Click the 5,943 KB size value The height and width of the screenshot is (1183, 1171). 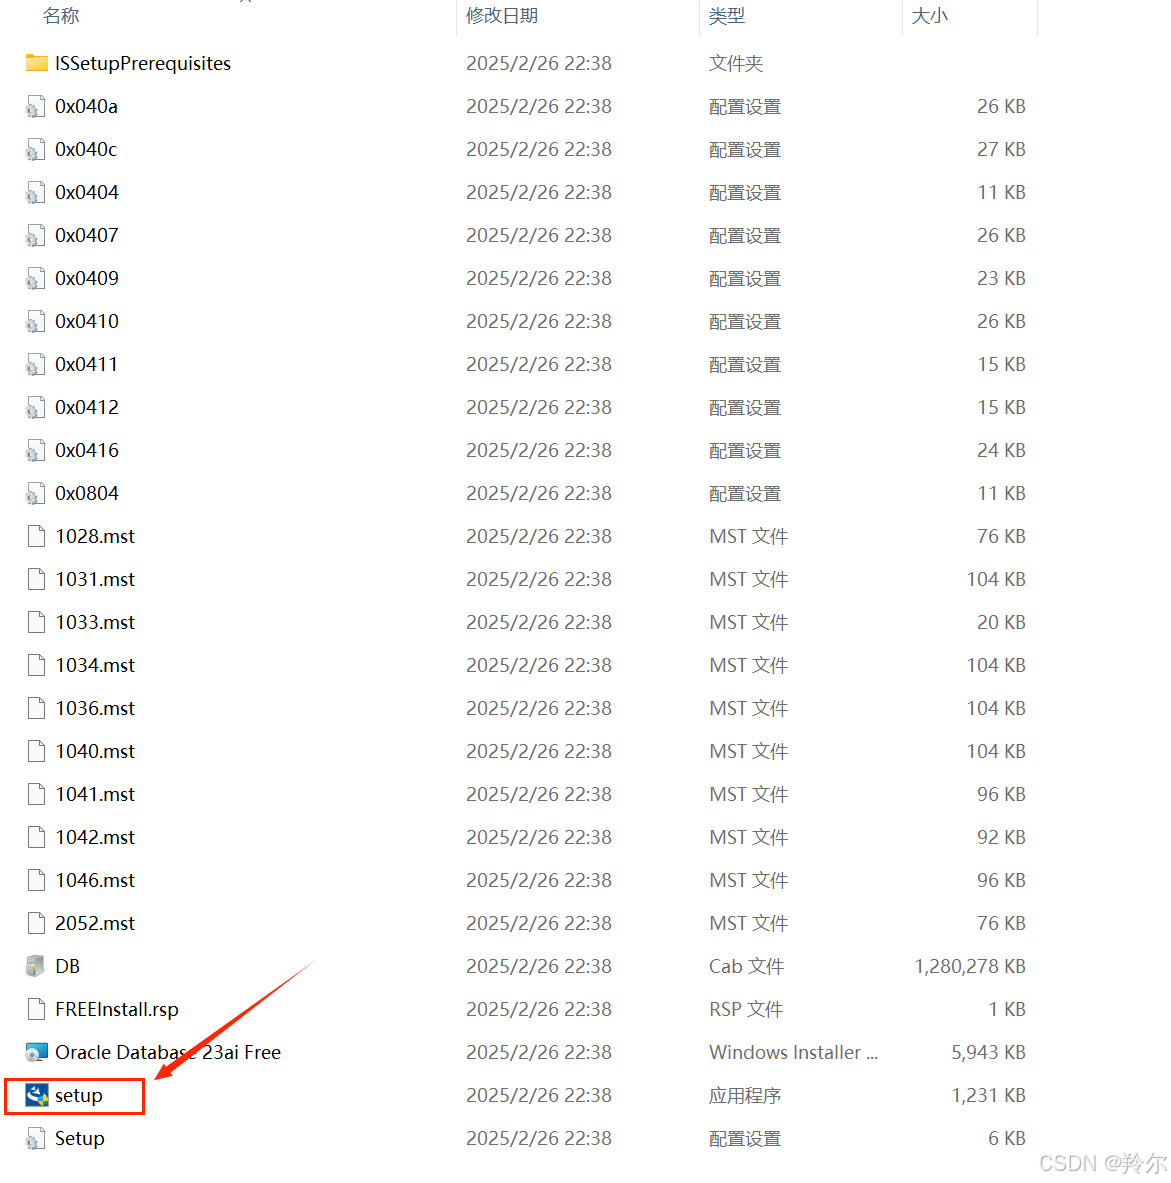(988, 1052)
